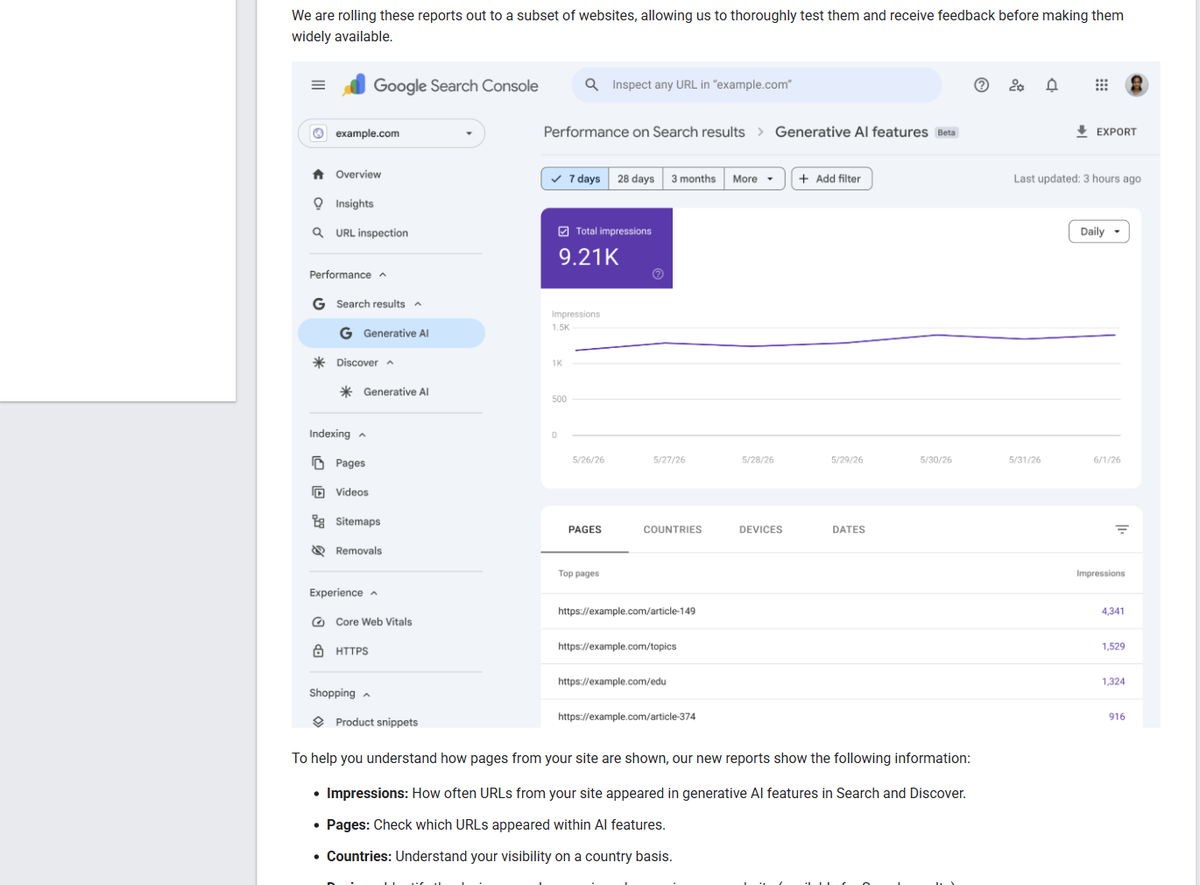This screenshot has width=1200, height=885.
Task: Select the Pages tab
Action: (585, 529)
